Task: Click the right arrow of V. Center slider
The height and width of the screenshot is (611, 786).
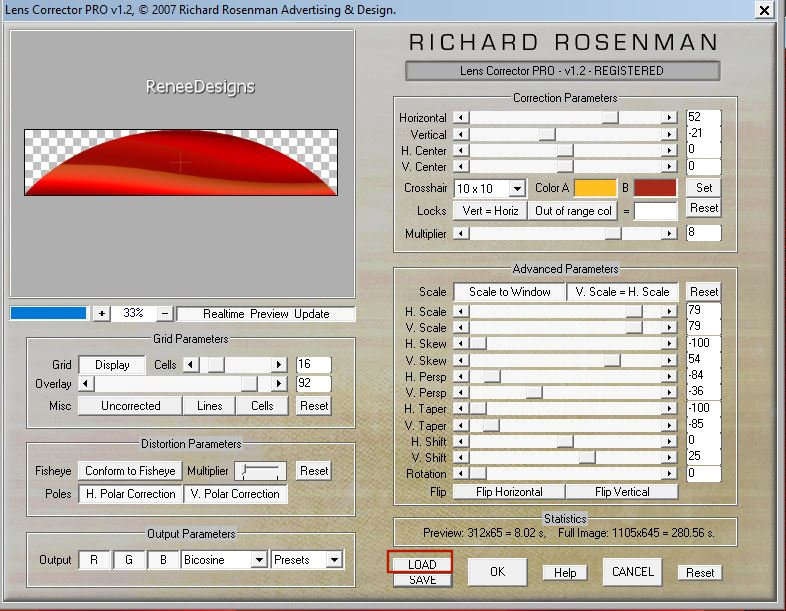Action: pos(669,166)
